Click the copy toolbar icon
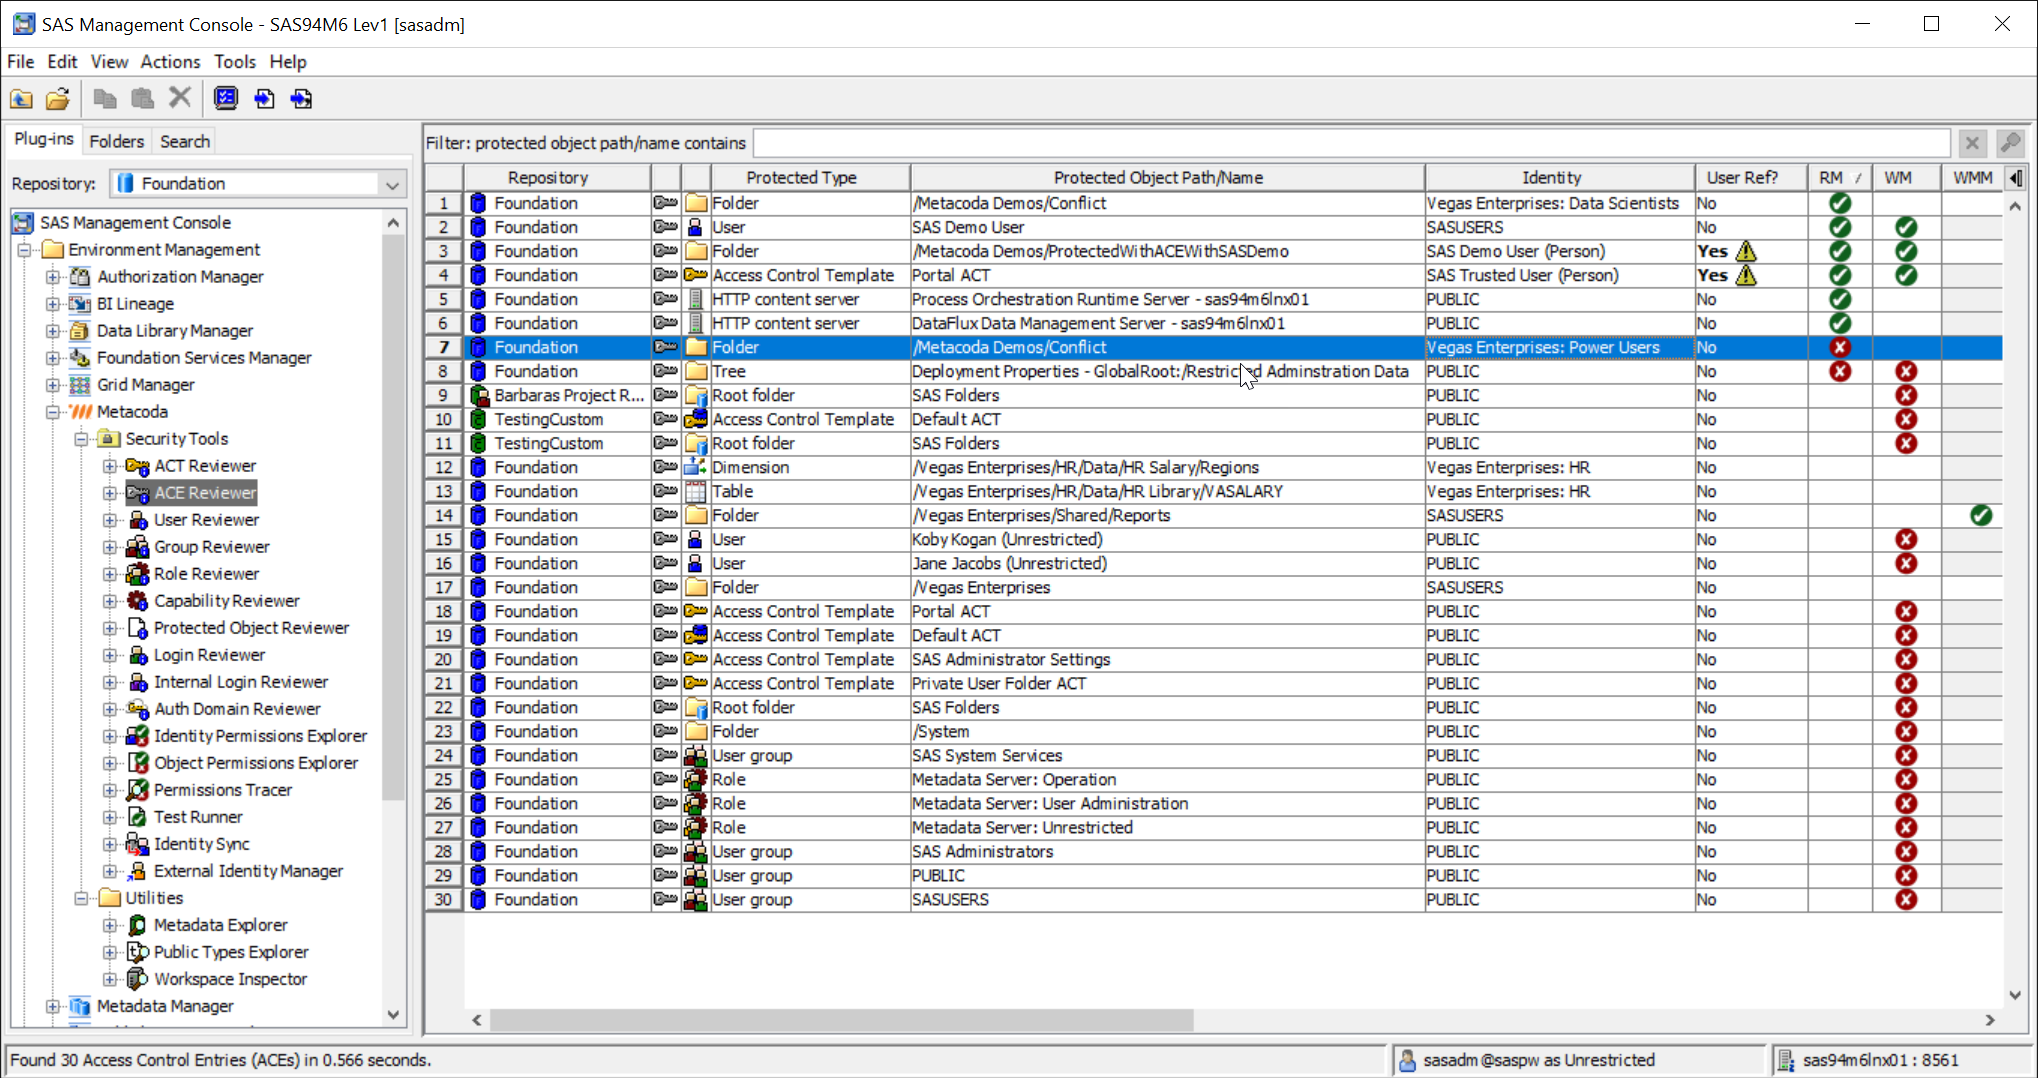 click(x=105, y=98)
